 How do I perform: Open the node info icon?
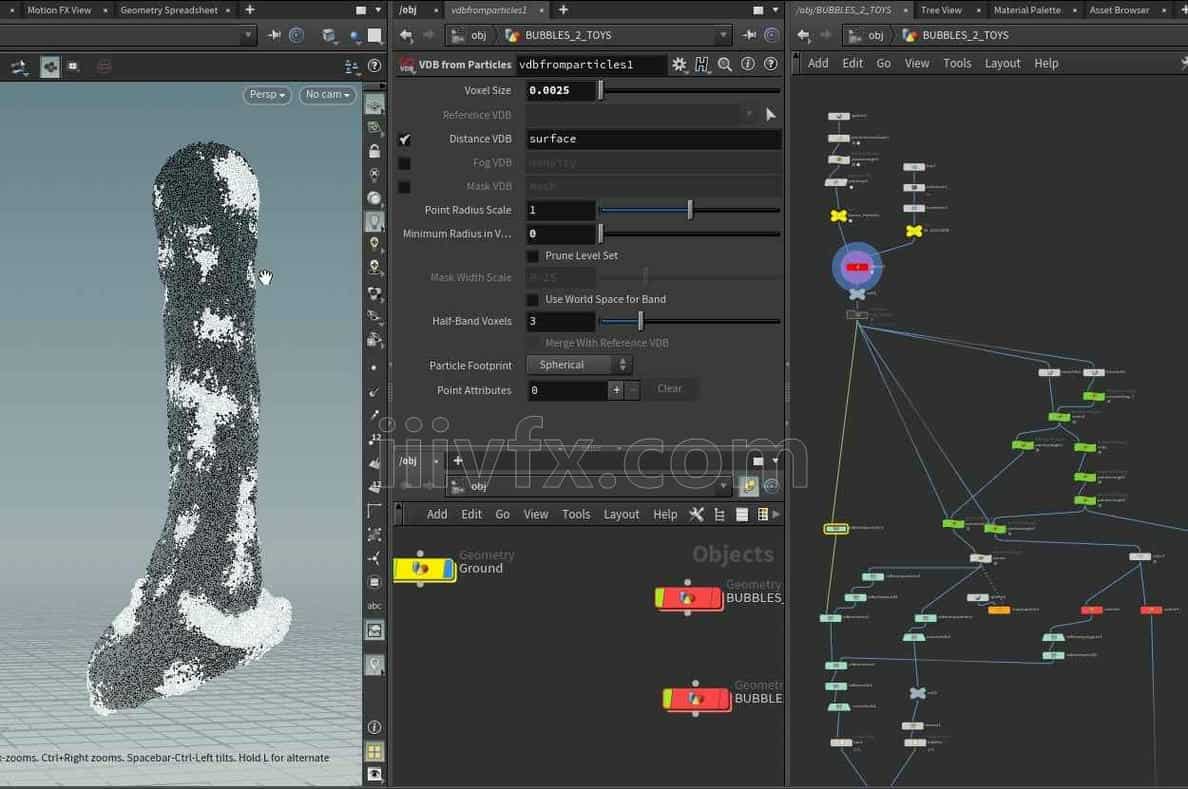coord(748,64)
